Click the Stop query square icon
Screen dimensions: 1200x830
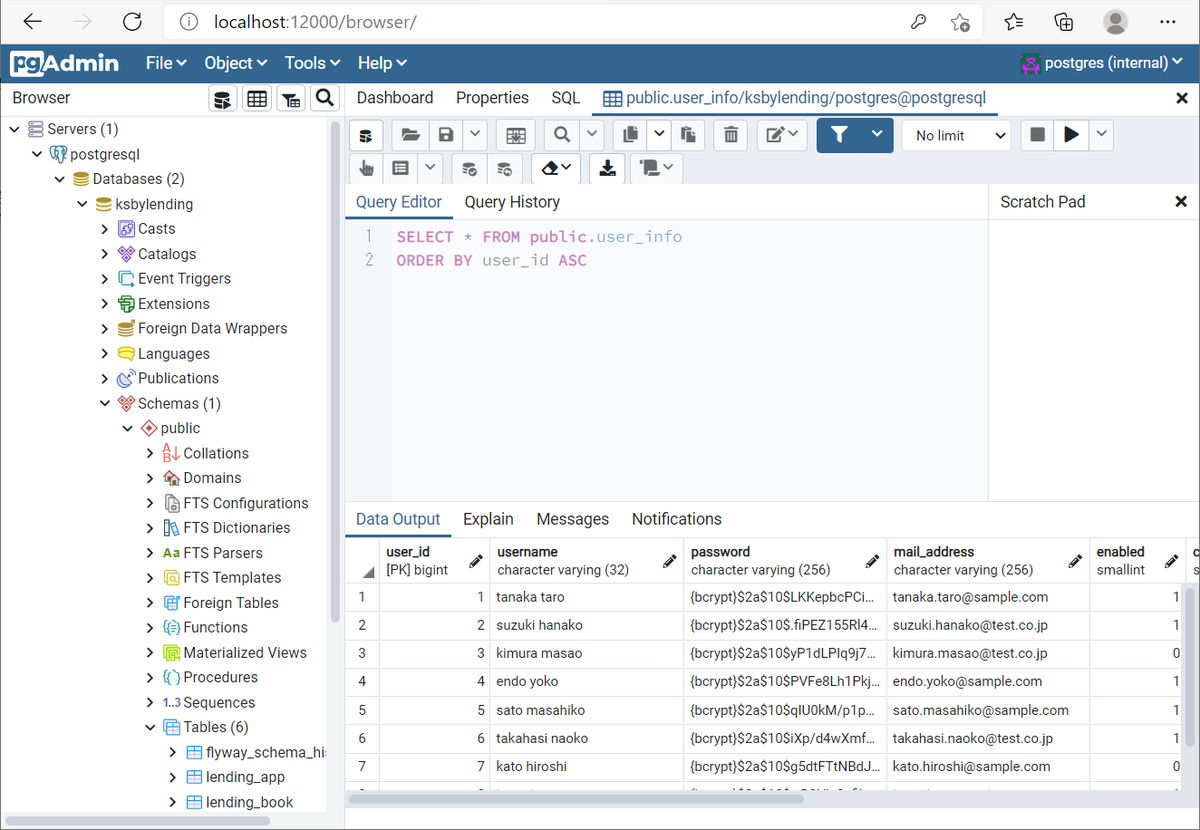[1037, 135]
